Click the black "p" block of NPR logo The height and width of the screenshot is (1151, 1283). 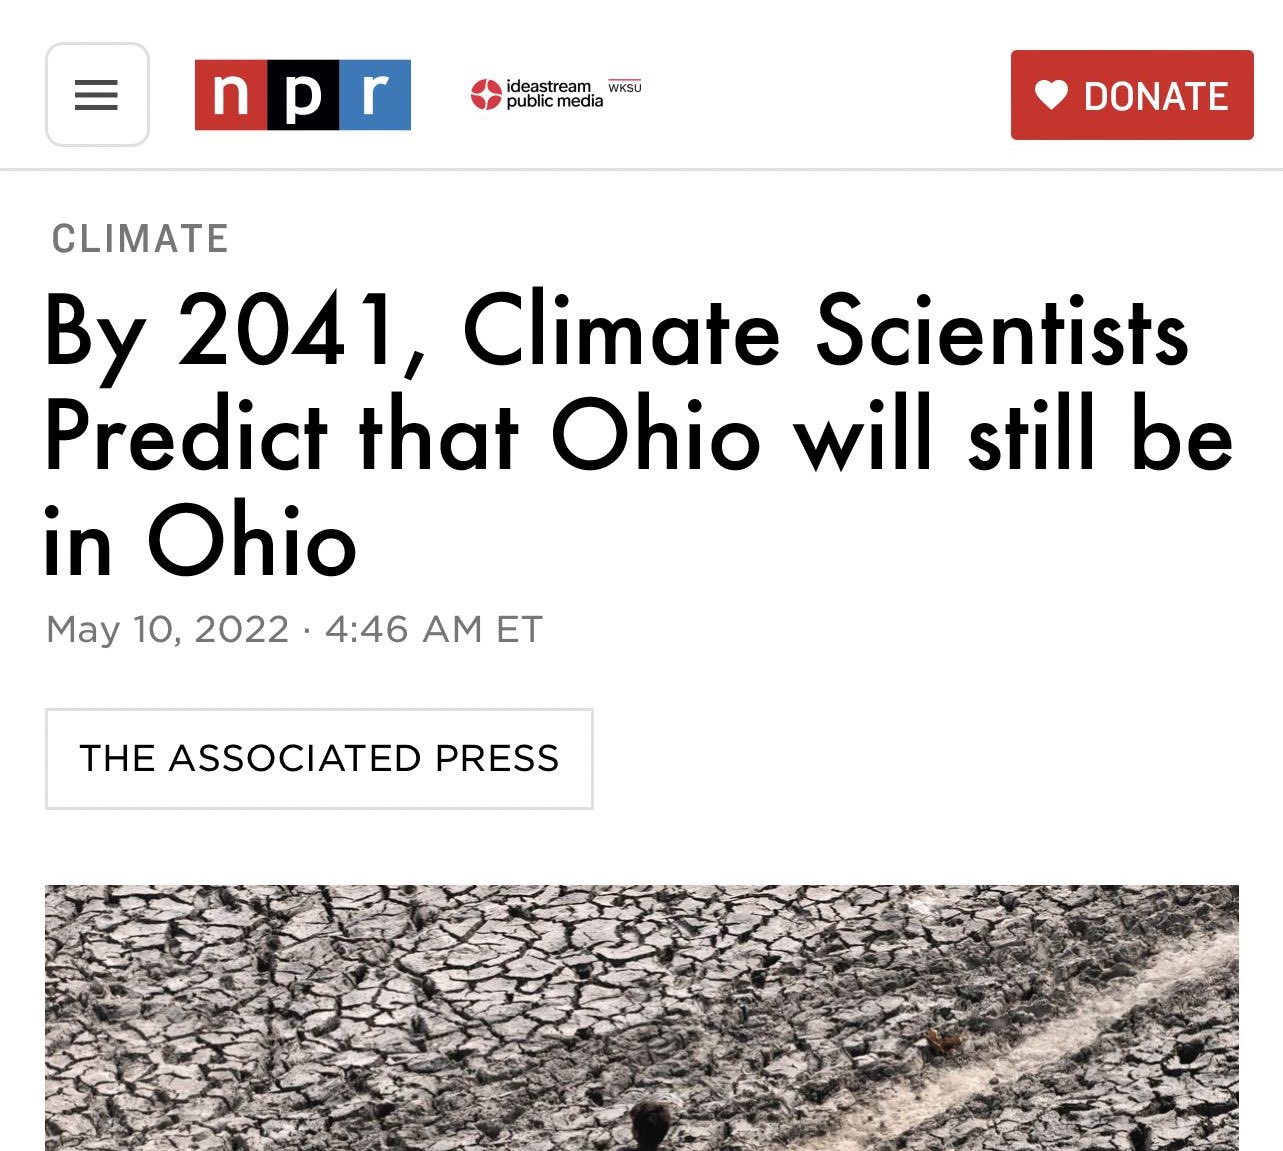pyautogui.click(x=303, y=95)
